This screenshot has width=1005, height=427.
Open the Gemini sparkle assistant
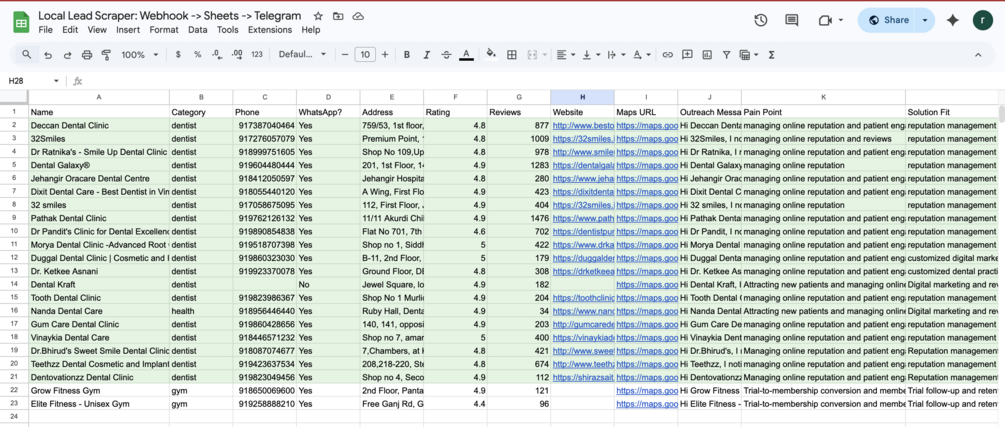[952, 21]
